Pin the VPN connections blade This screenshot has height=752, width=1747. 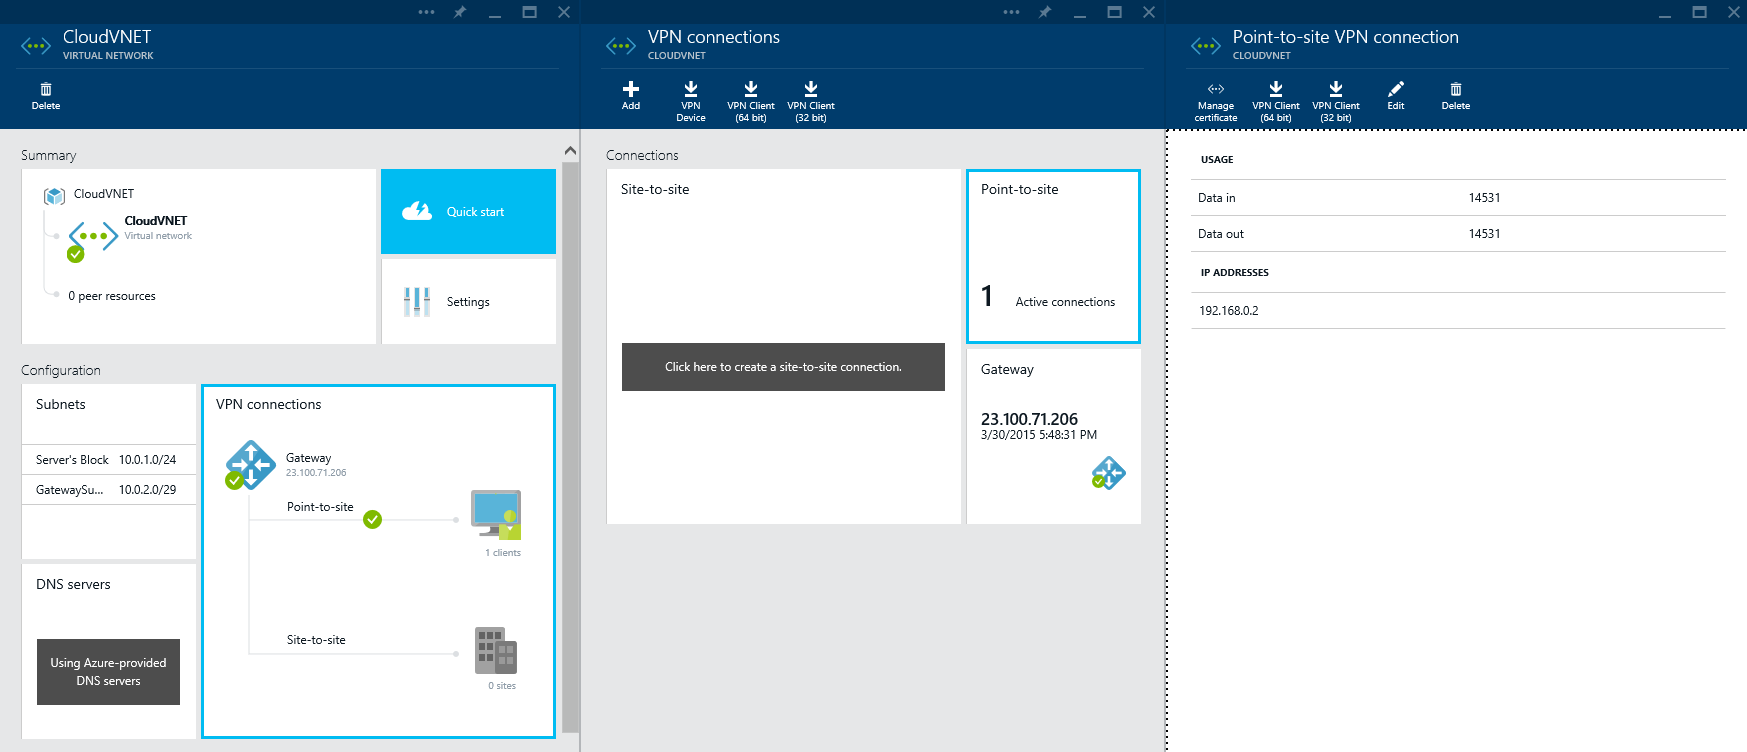click(1045, 12)
